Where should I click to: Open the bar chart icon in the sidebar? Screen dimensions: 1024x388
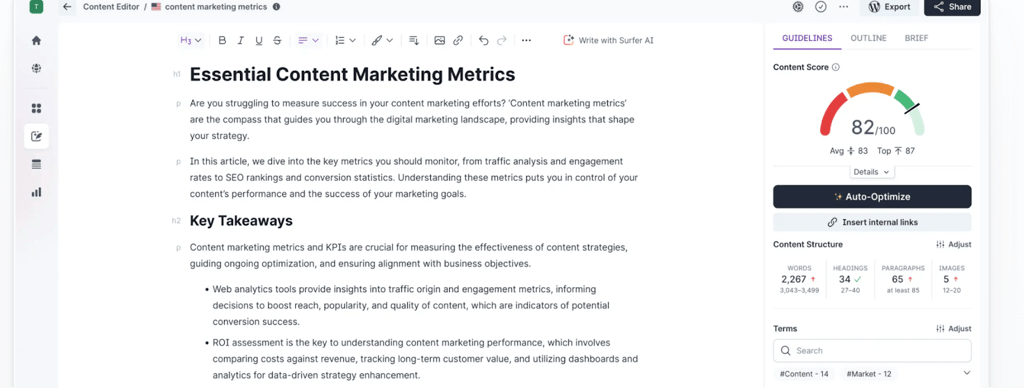coord(37,192)
